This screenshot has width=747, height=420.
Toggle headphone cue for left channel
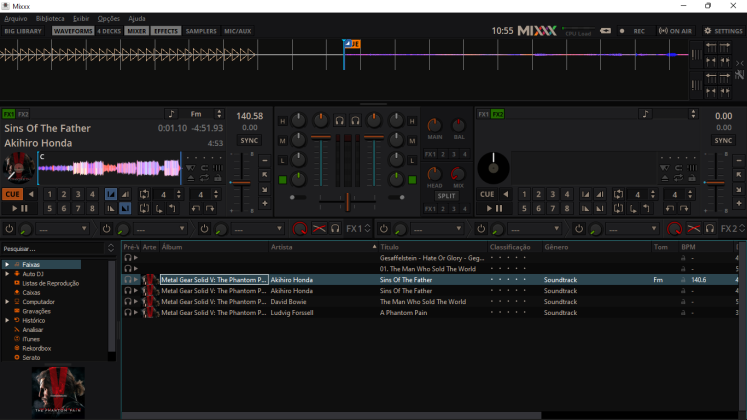click(339, 121)
